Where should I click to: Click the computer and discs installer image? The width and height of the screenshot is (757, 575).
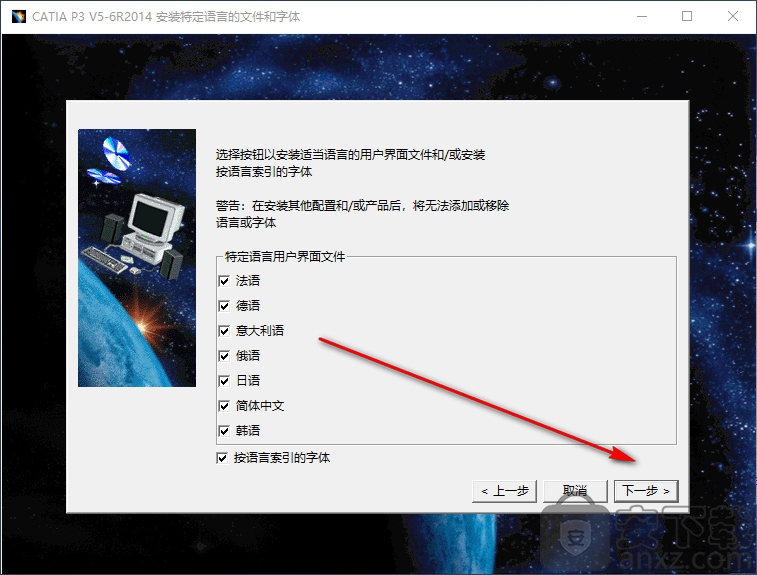[x=137, y=258]
